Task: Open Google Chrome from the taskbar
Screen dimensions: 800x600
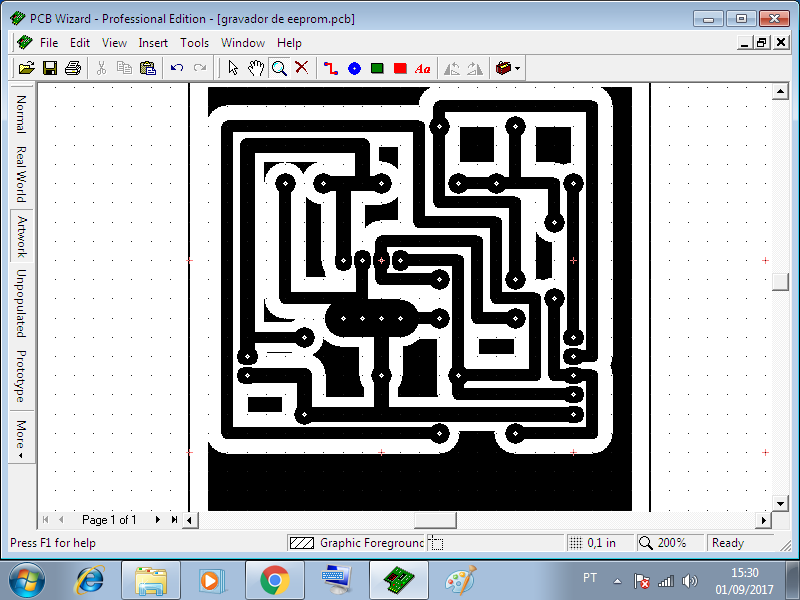Action: [274, 580]
